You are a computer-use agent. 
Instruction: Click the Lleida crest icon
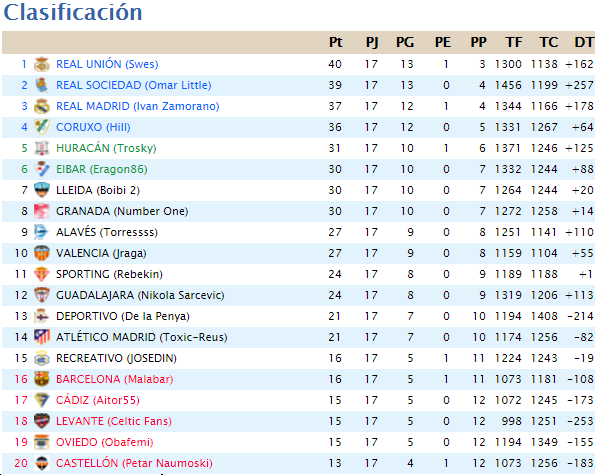(42, 190)
